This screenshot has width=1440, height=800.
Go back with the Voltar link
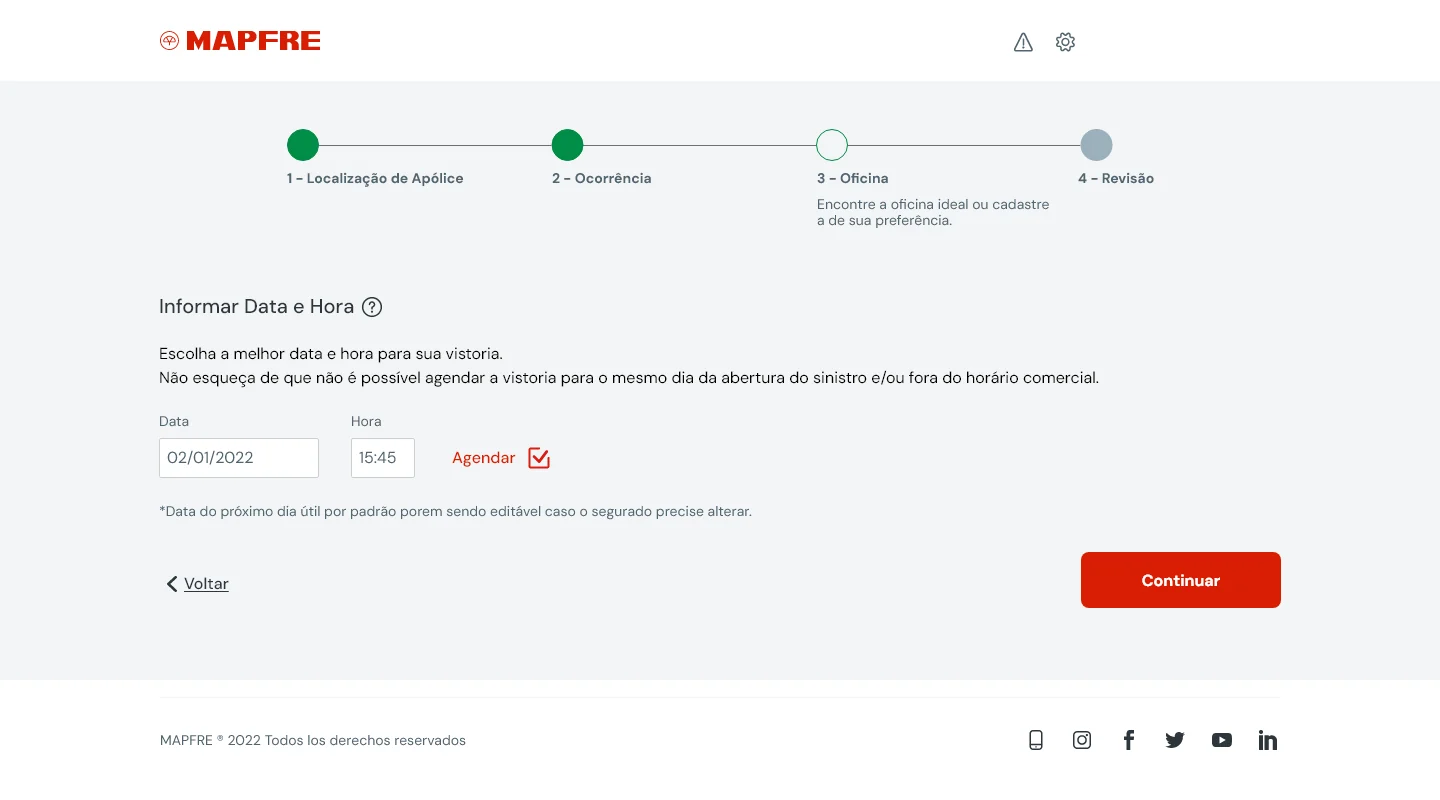pos(206,584)
